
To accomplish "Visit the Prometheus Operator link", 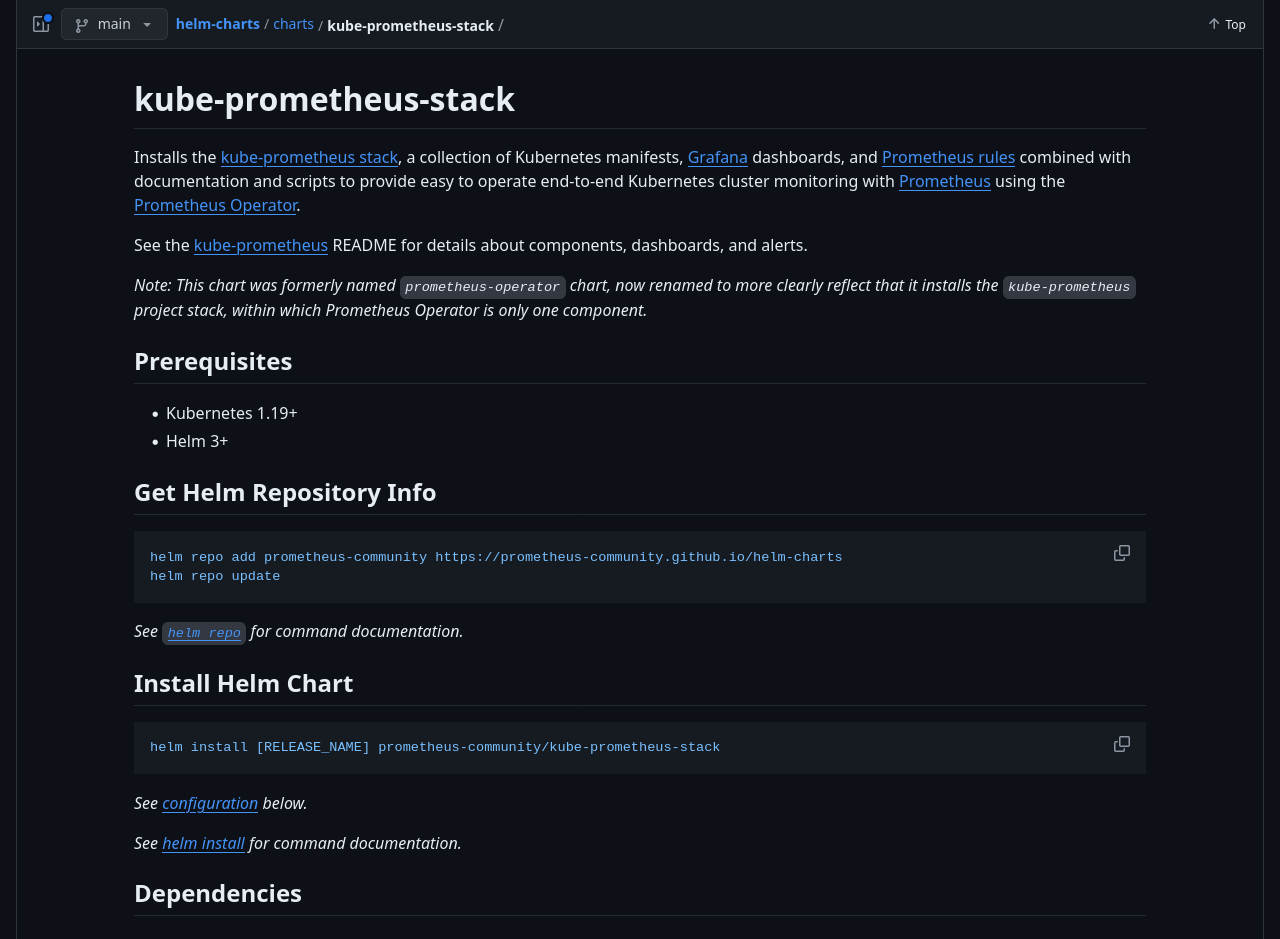I will click(215, 205).
